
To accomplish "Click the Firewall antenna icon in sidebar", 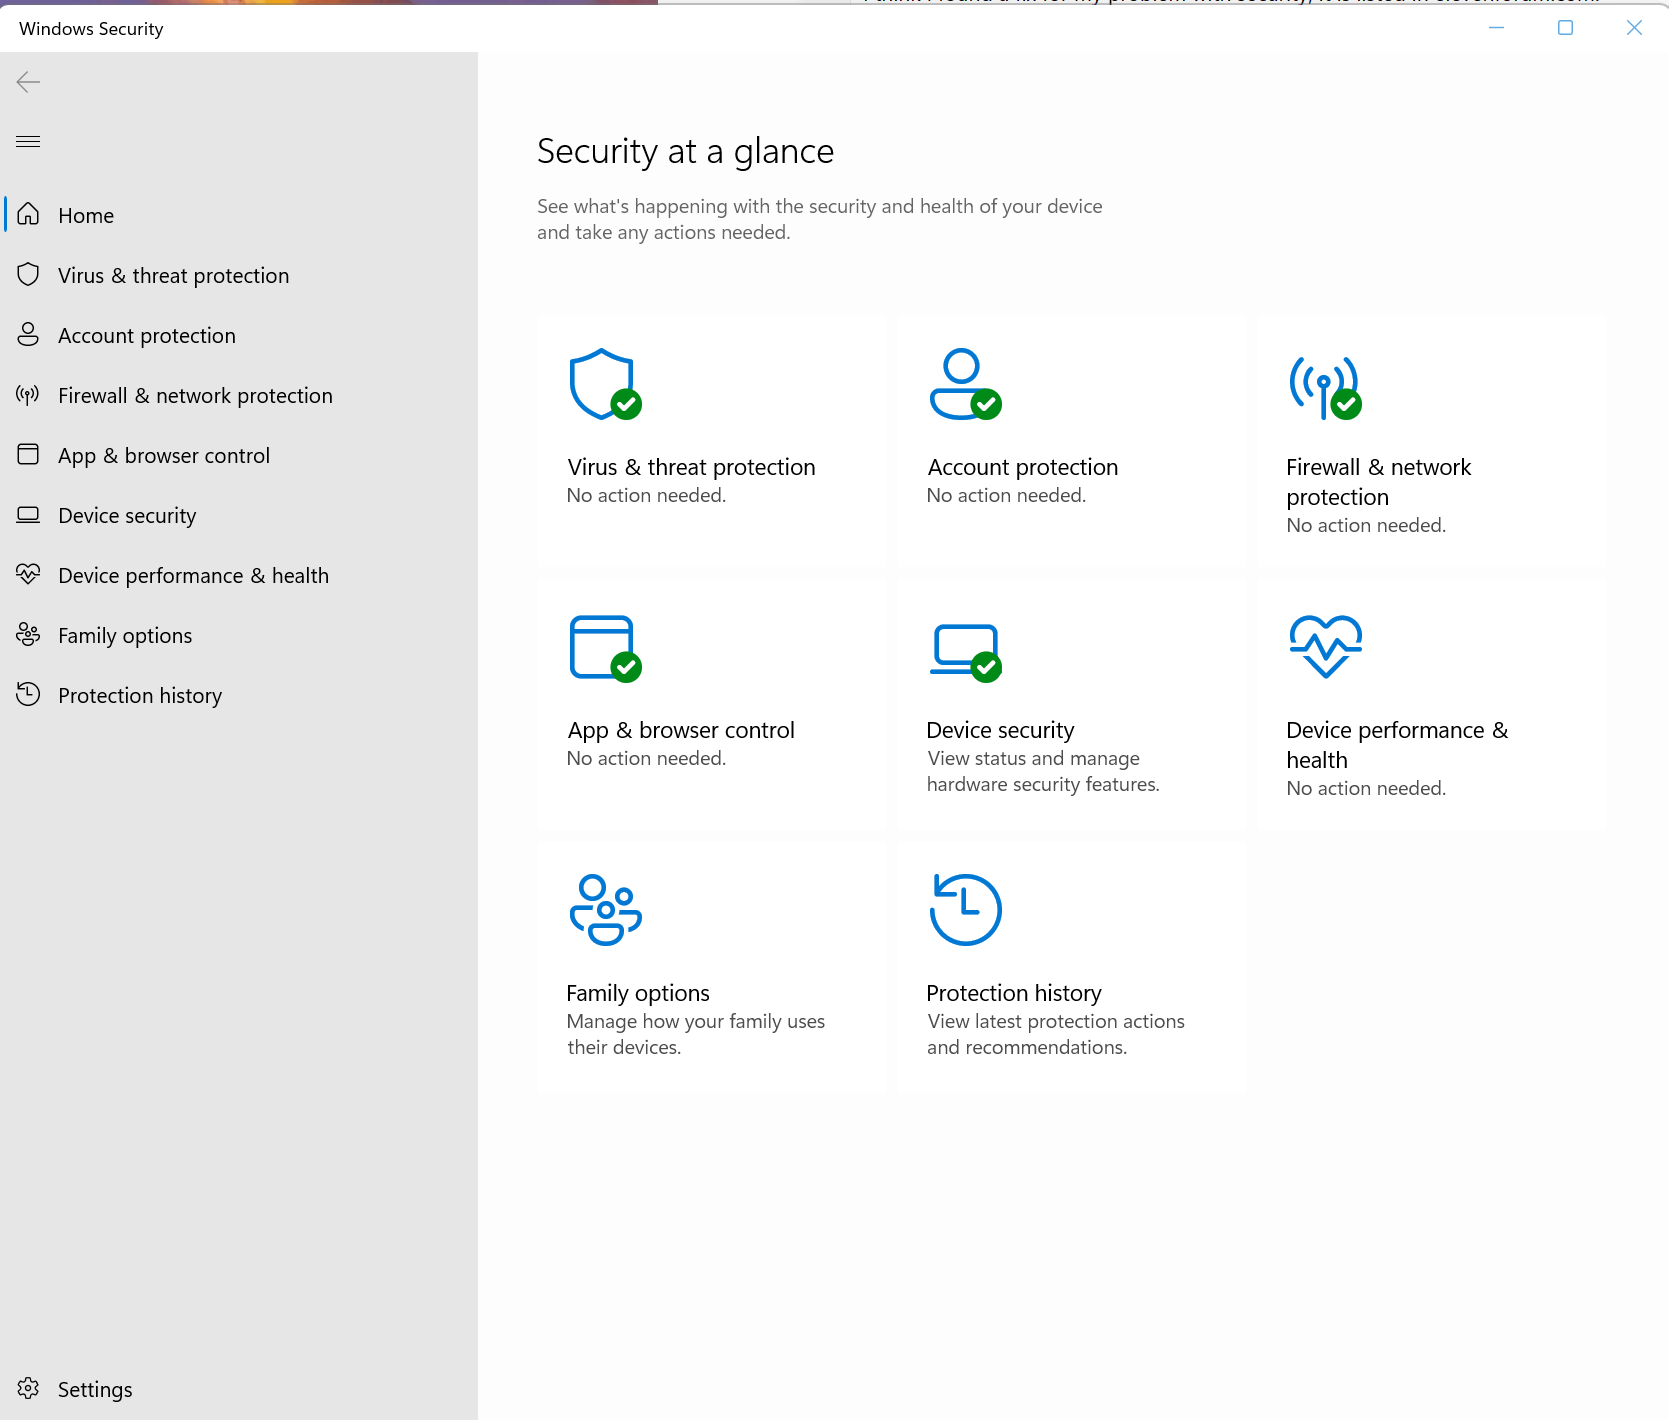I will [x=28, y=394].
